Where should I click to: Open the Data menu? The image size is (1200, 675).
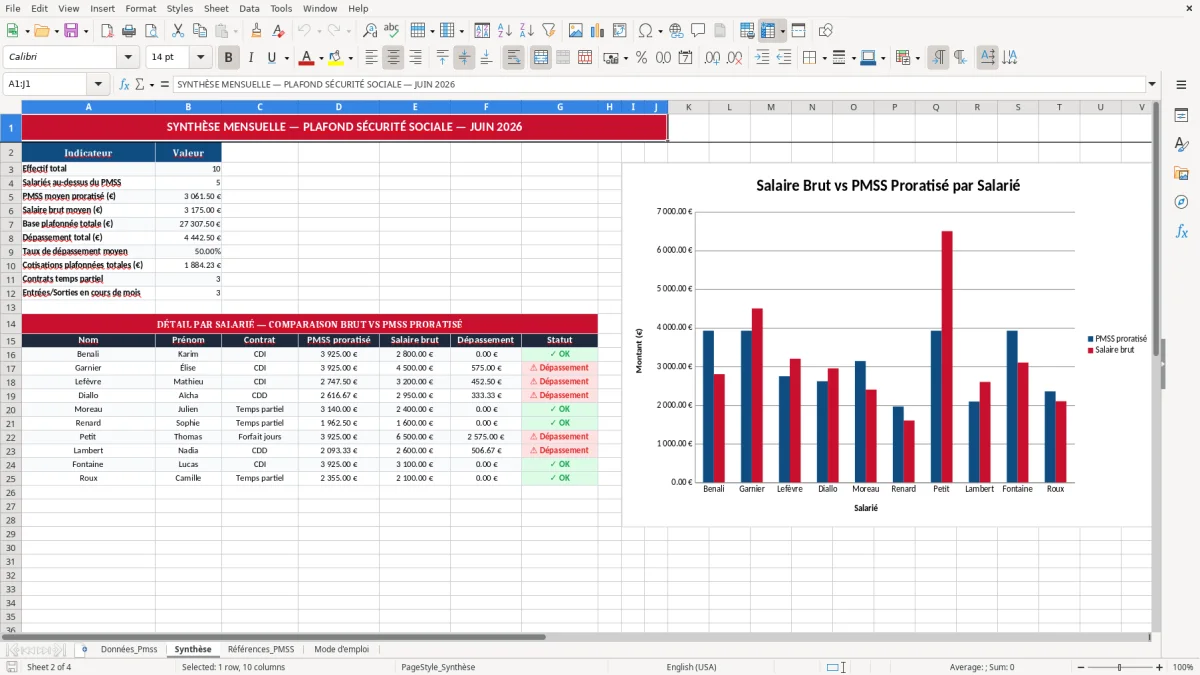249,8
